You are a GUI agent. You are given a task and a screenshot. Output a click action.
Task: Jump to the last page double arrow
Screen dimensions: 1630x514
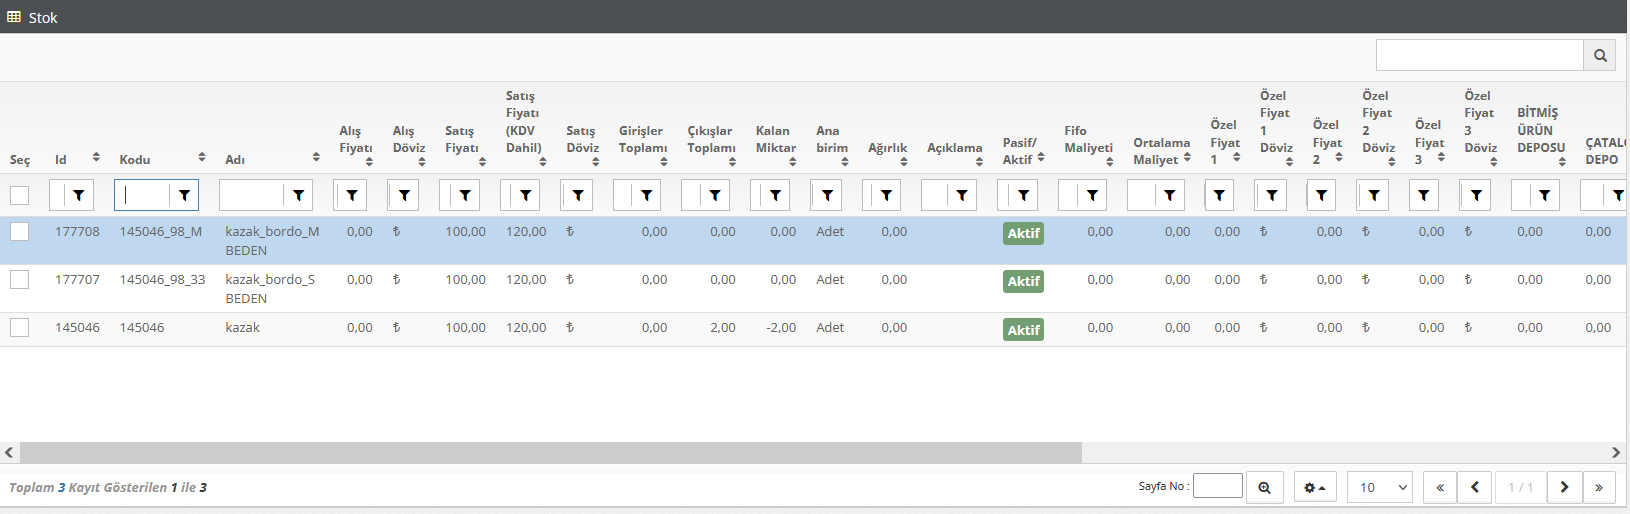[x=1599, y=488]
